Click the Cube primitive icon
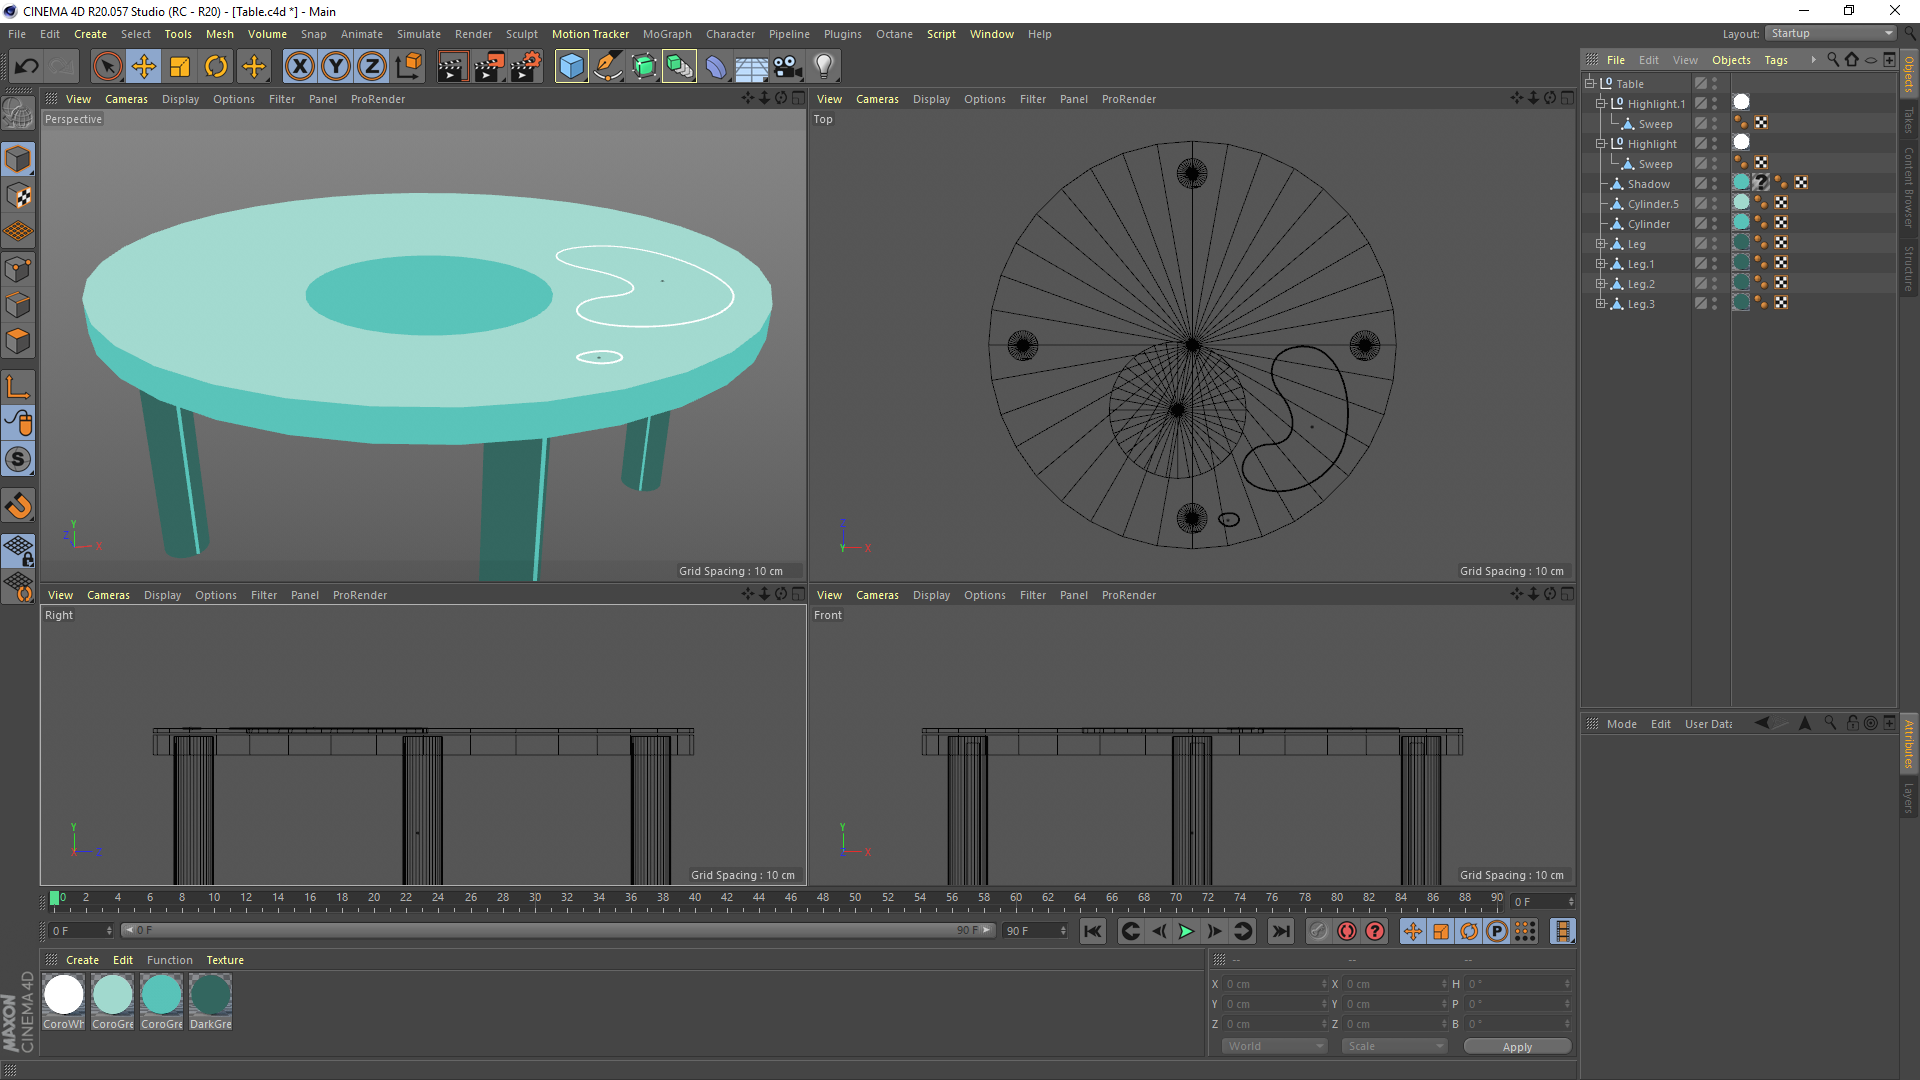The width and height of the screenshot is (1920, 1080). coord(571,67)
